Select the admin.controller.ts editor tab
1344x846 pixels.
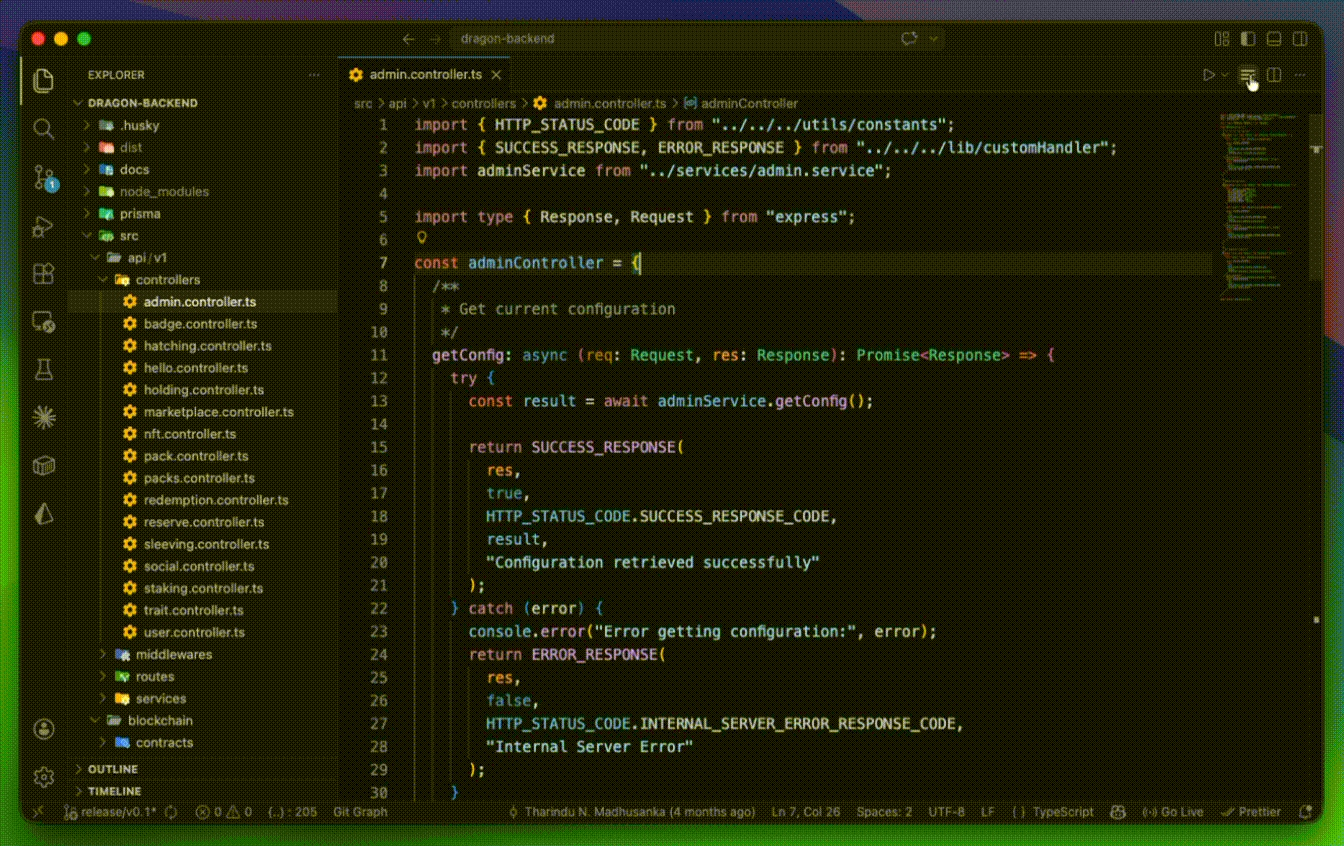(x=425, y=75)
